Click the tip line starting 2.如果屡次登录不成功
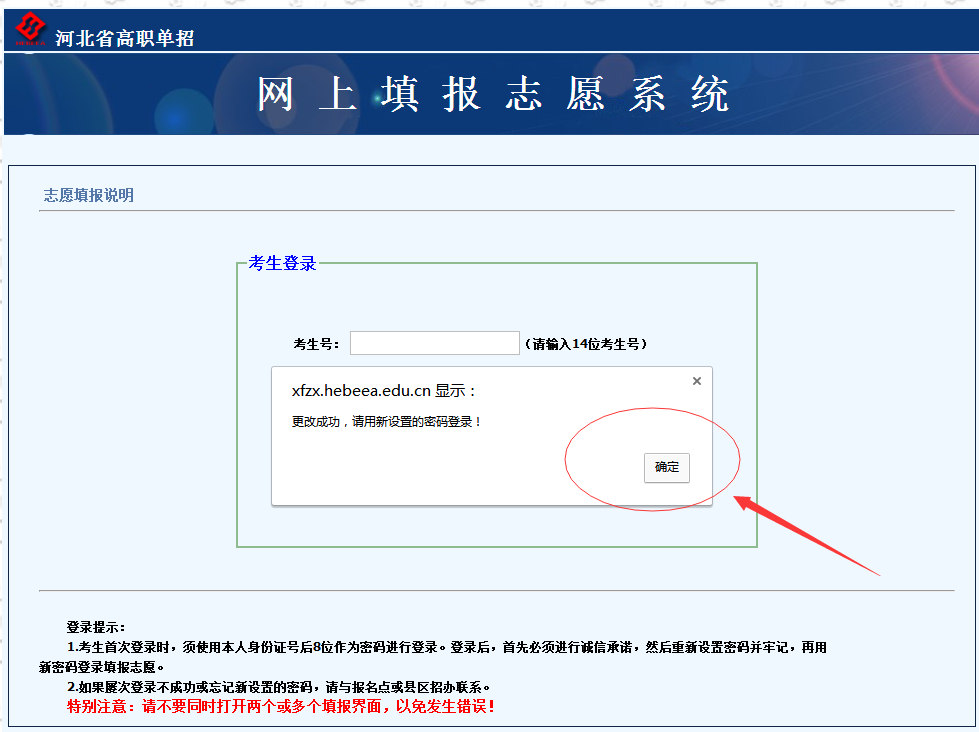 279,687
